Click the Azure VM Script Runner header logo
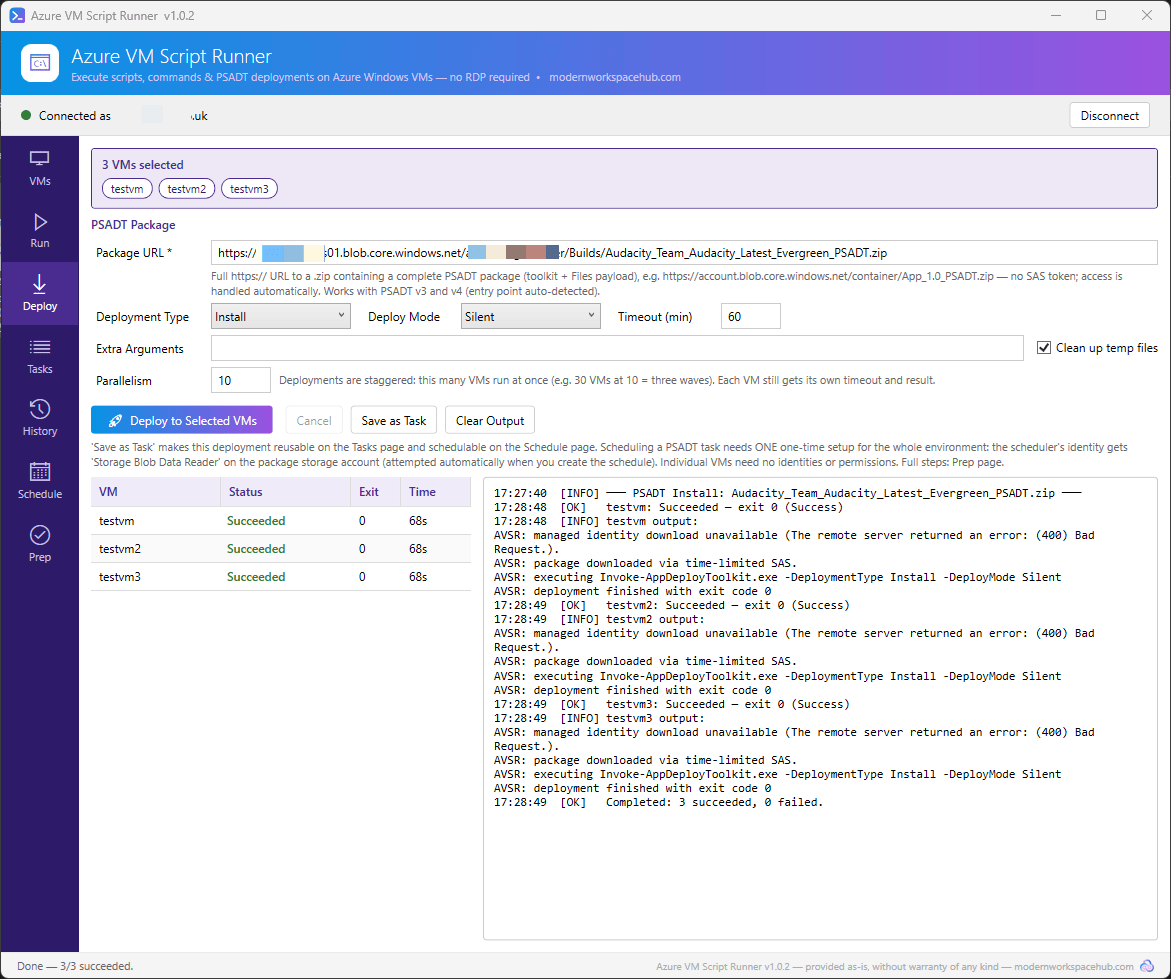Image resolution: width=1171 pixels, height=979 pixels. tap(40, 63)
